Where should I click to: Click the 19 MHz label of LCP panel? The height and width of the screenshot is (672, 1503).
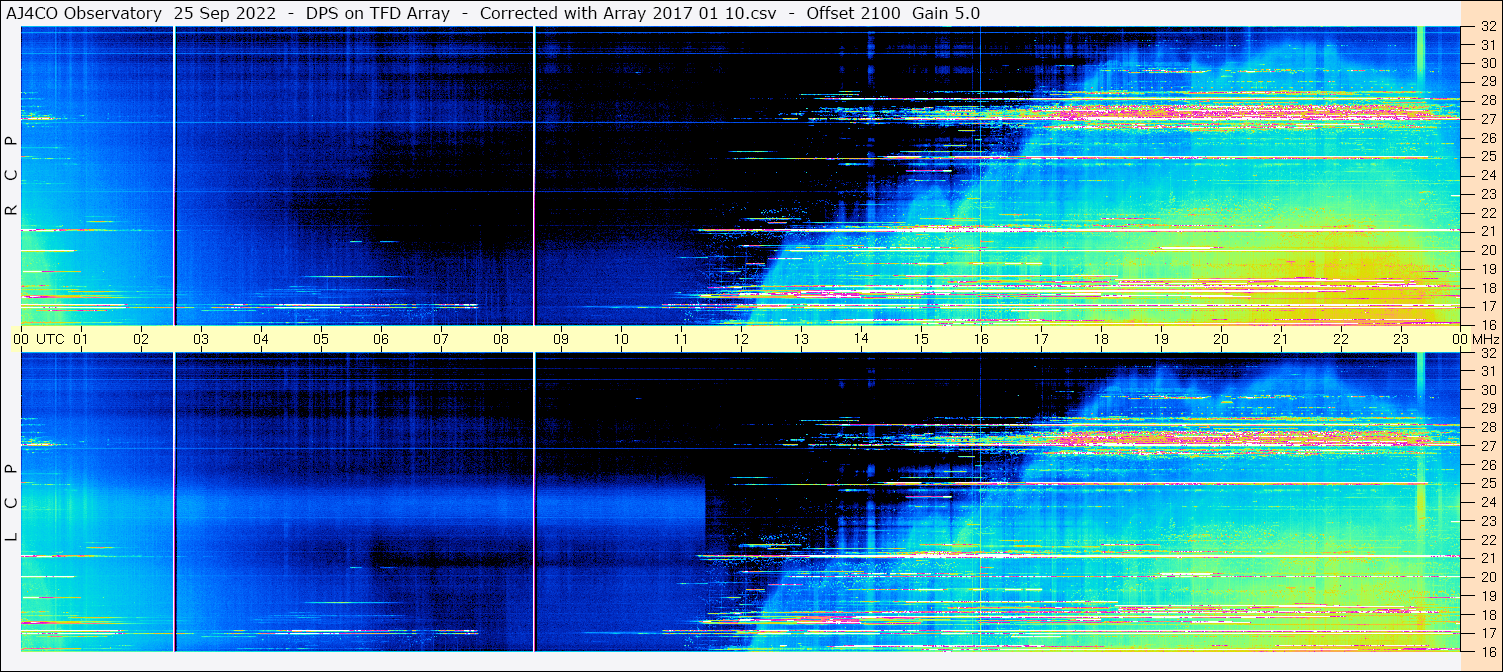point(1487,596)
